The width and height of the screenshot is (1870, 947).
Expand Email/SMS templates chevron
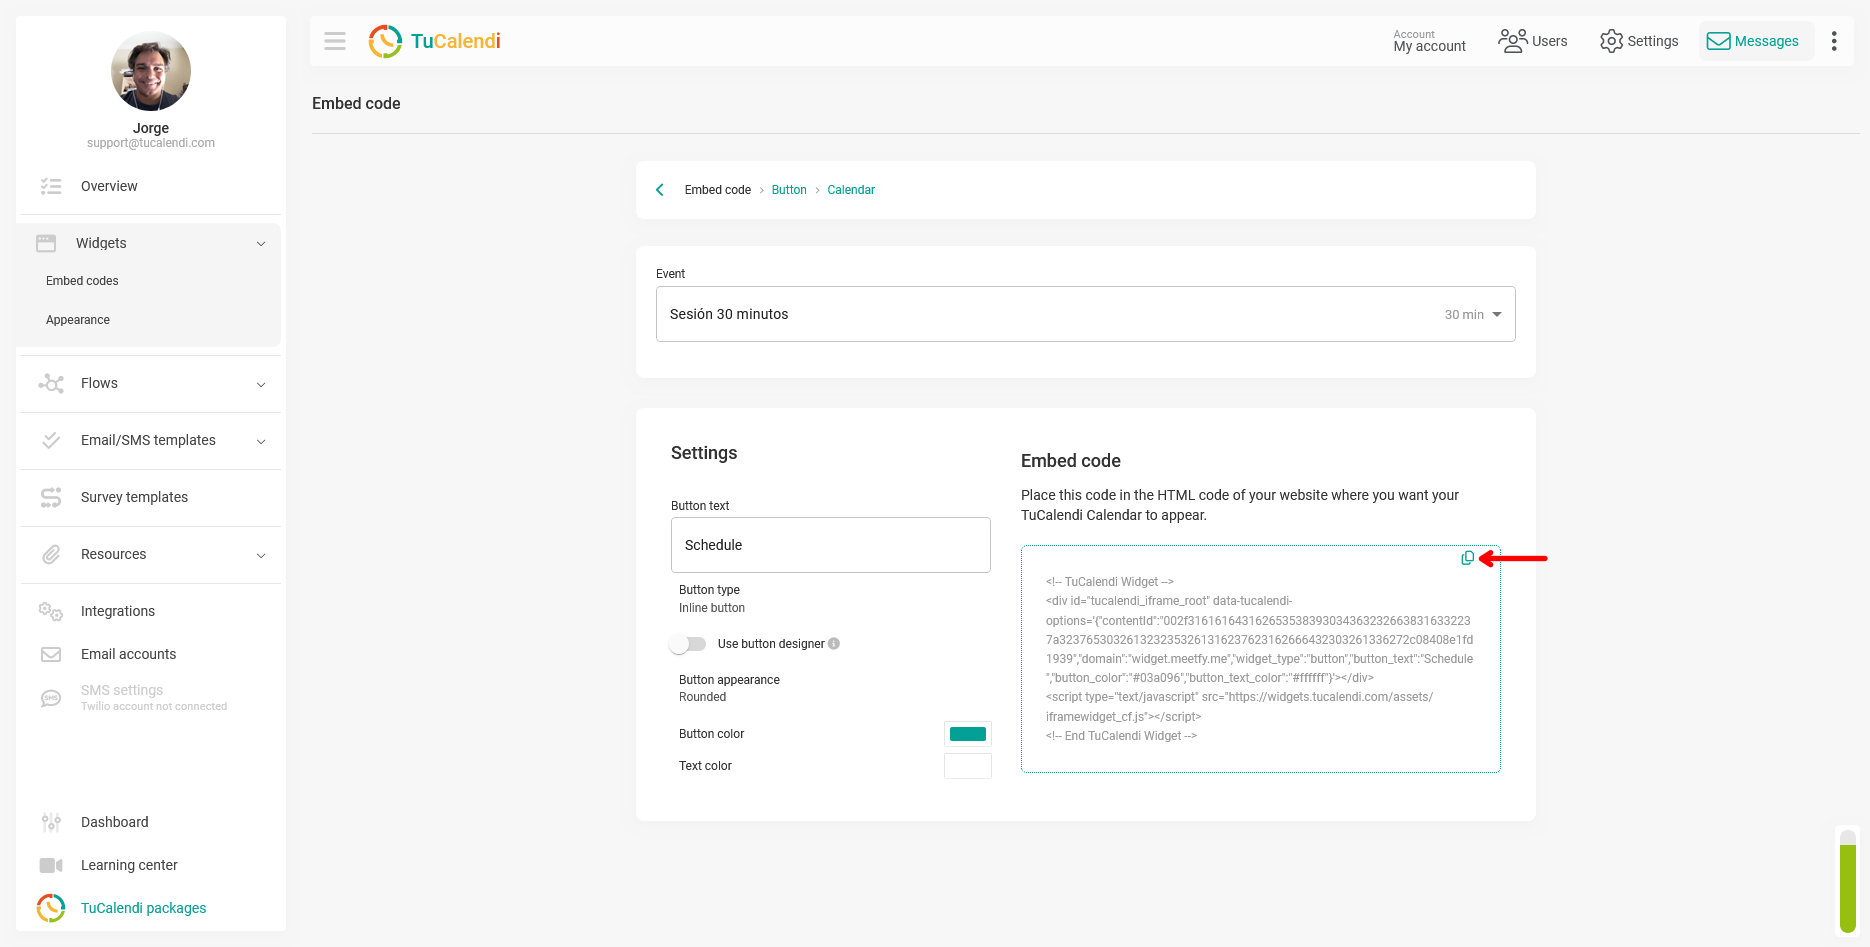coord(261,441)
